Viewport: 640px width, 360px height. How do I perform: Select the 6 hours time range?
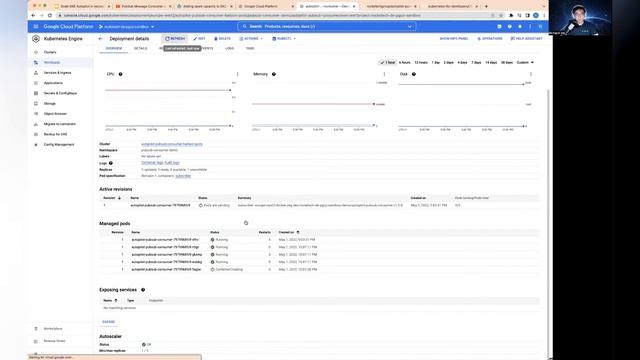pyautogui.click(x=404, y=62)
